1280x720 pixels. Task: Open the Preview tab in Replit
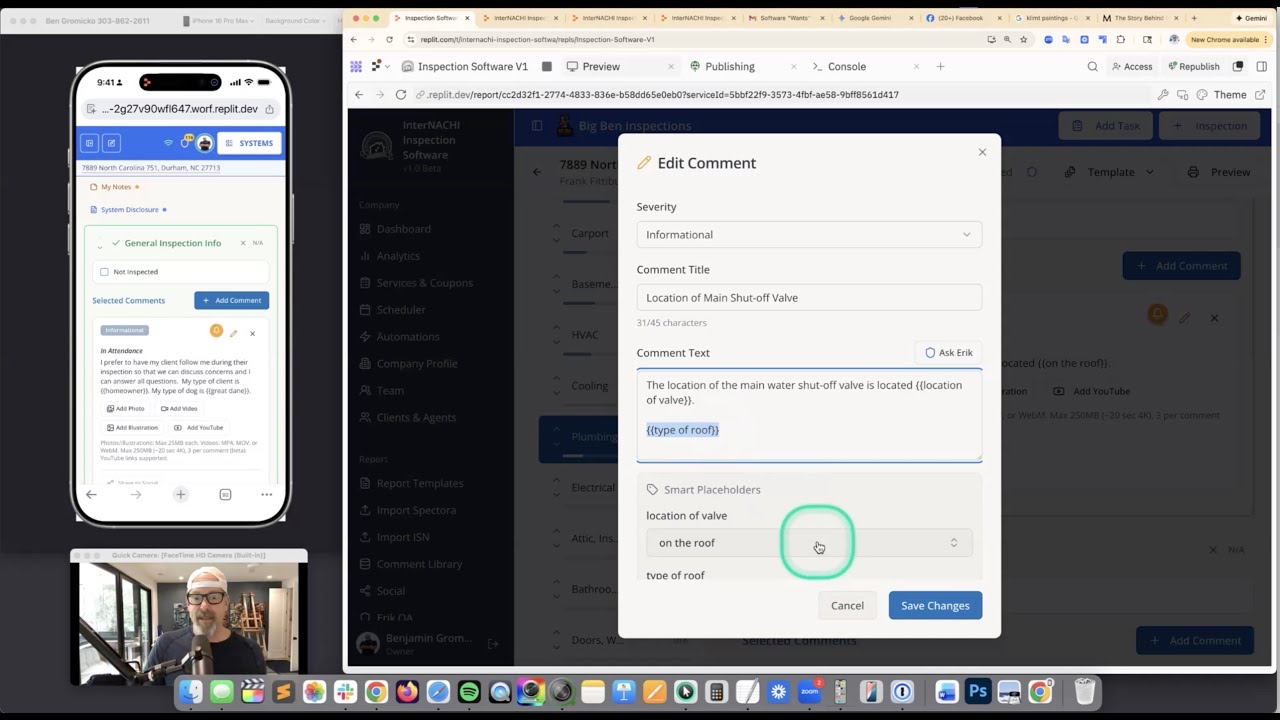601,66
